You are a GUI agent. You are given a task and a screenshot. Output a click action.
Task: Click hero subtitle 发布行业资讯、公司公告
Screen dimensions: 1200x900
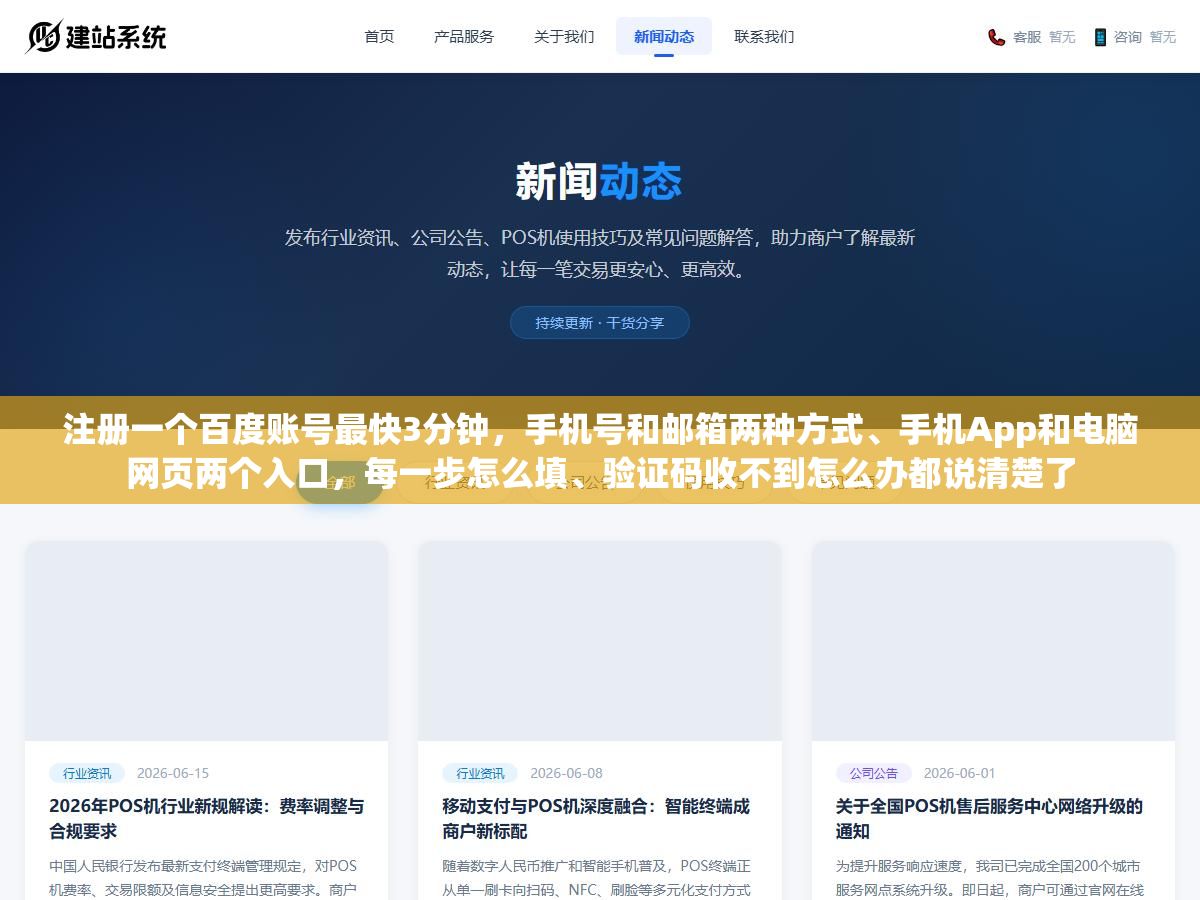(x=600, y=253)
